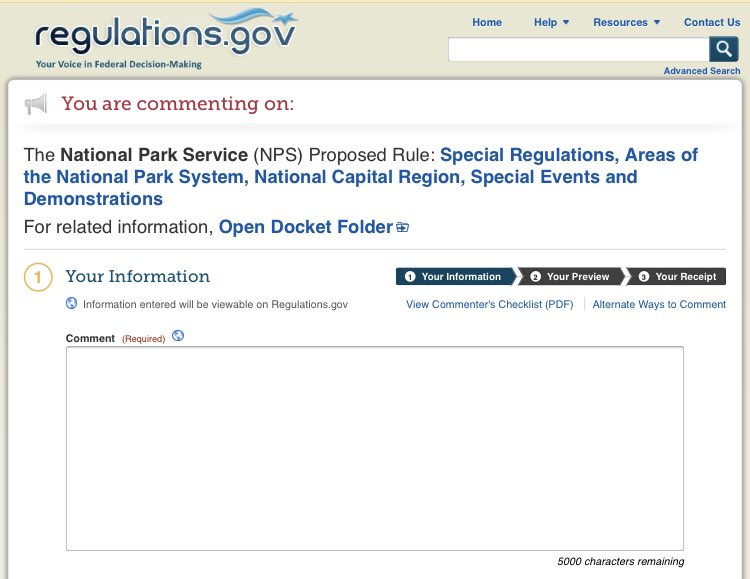
Task: Open the Advanced Search link
Action: click(702, 71)
